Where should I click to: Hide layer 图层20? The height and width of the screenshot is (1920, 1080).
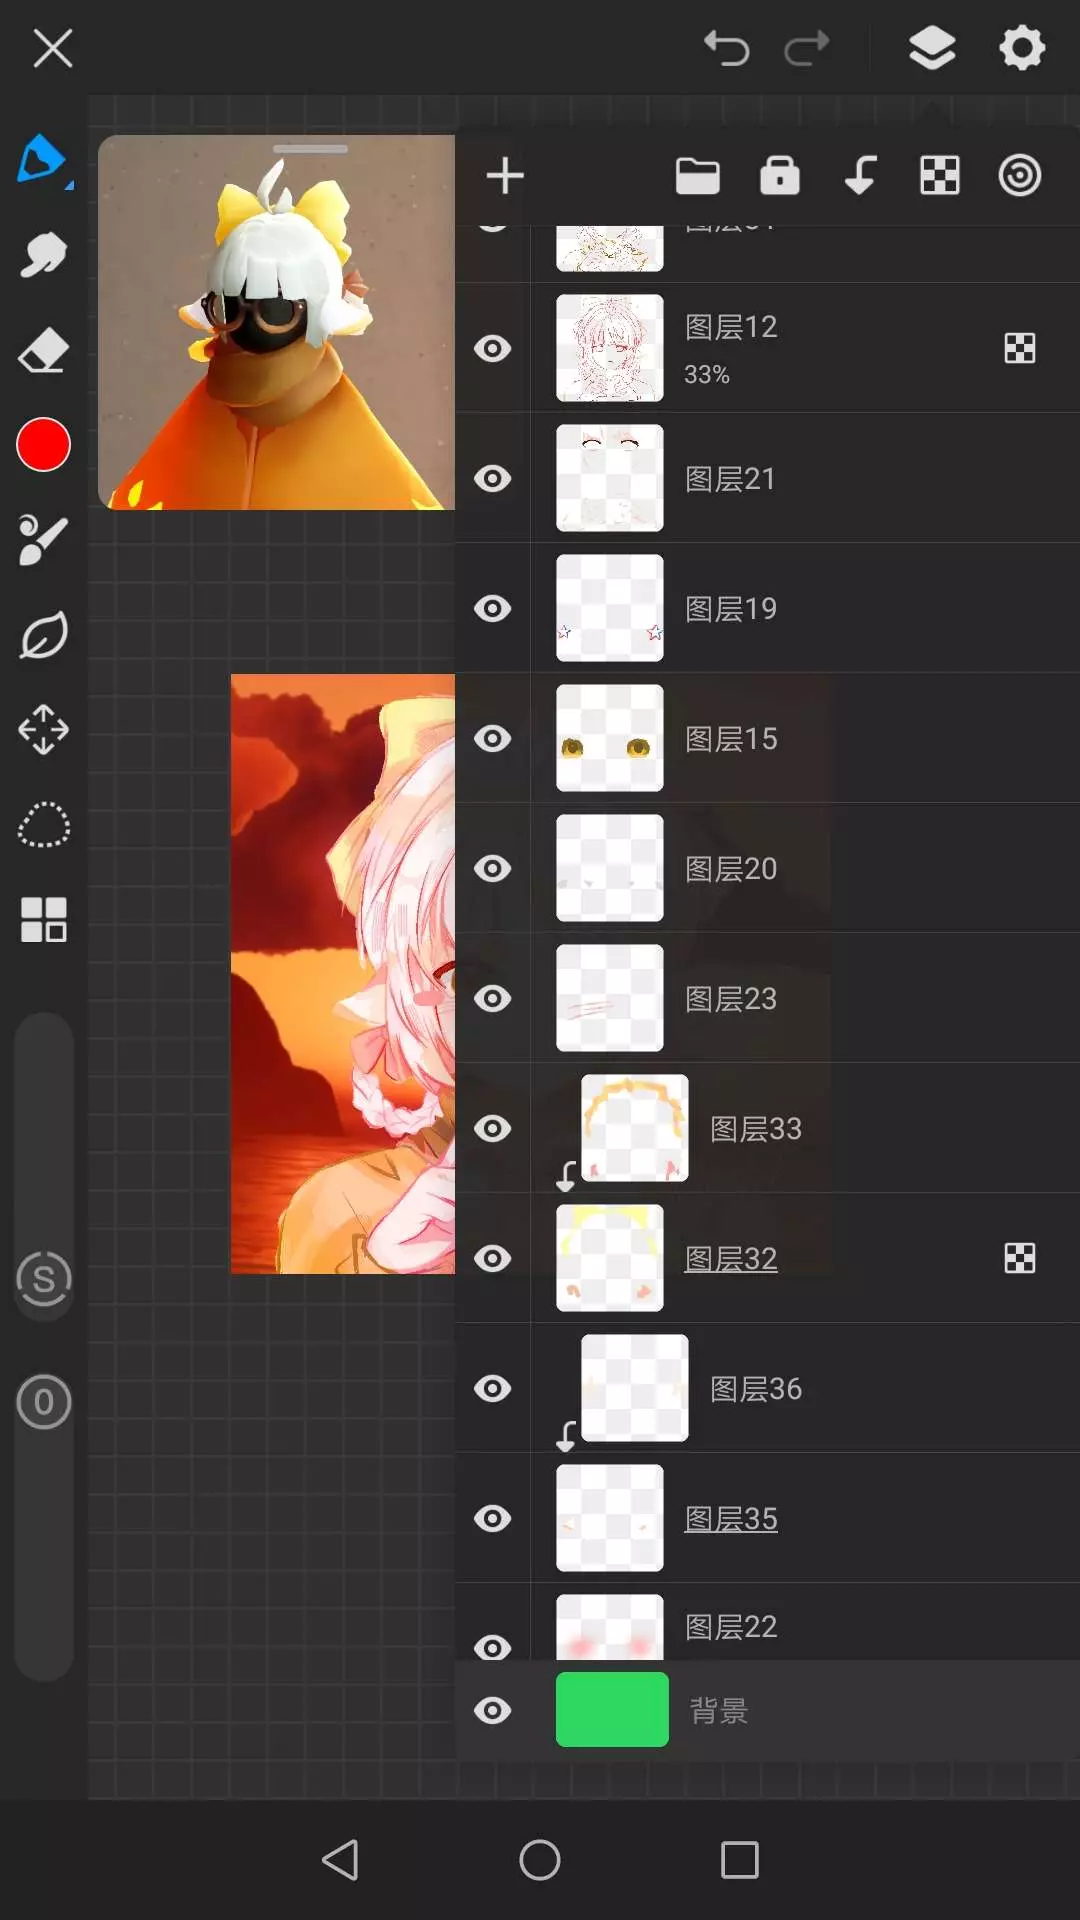click(x=492, y=868)
